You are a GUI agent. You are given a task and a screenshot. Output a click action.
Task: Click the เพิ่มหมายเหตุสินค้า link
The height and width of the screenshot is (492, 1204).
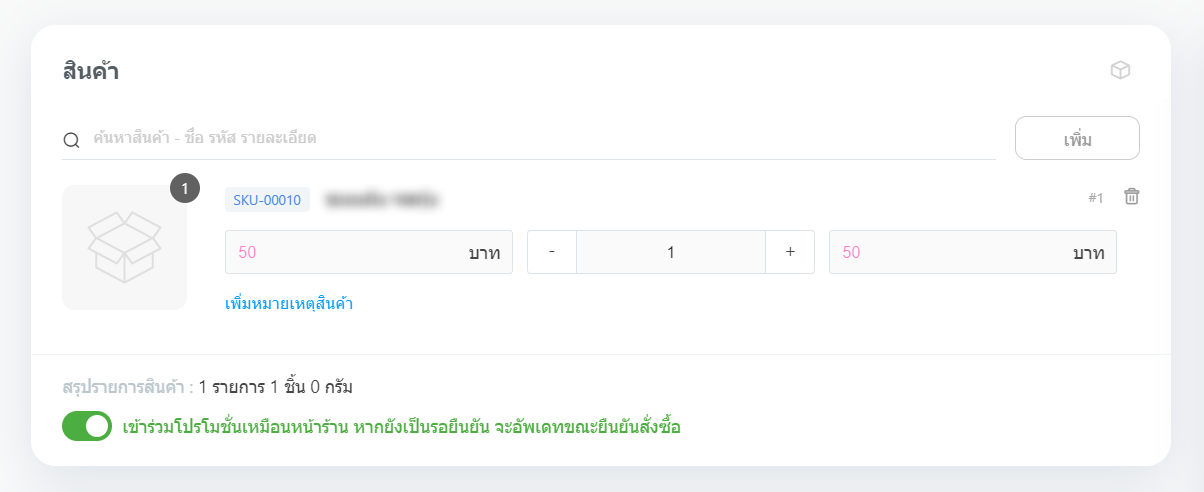click(x=289, y=303)
